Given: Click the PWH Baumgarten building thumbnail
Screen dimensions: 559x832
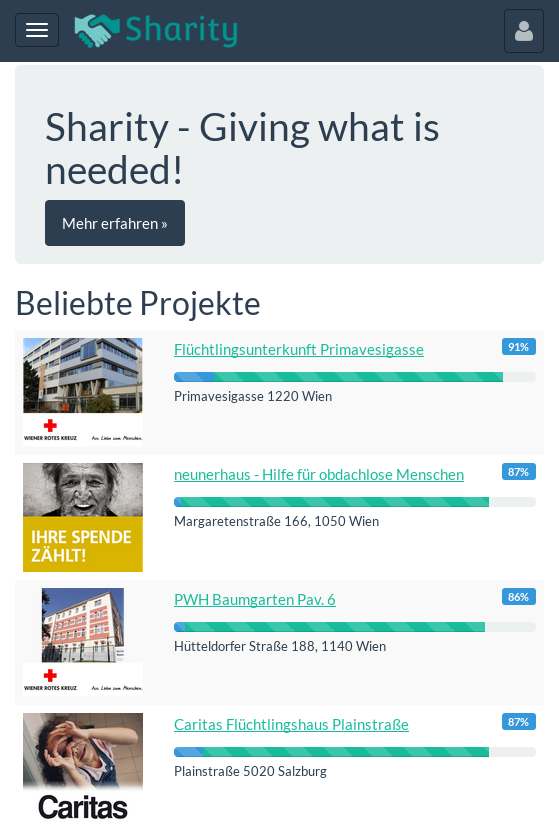Looking at the screenshot, I should (83, 642).
